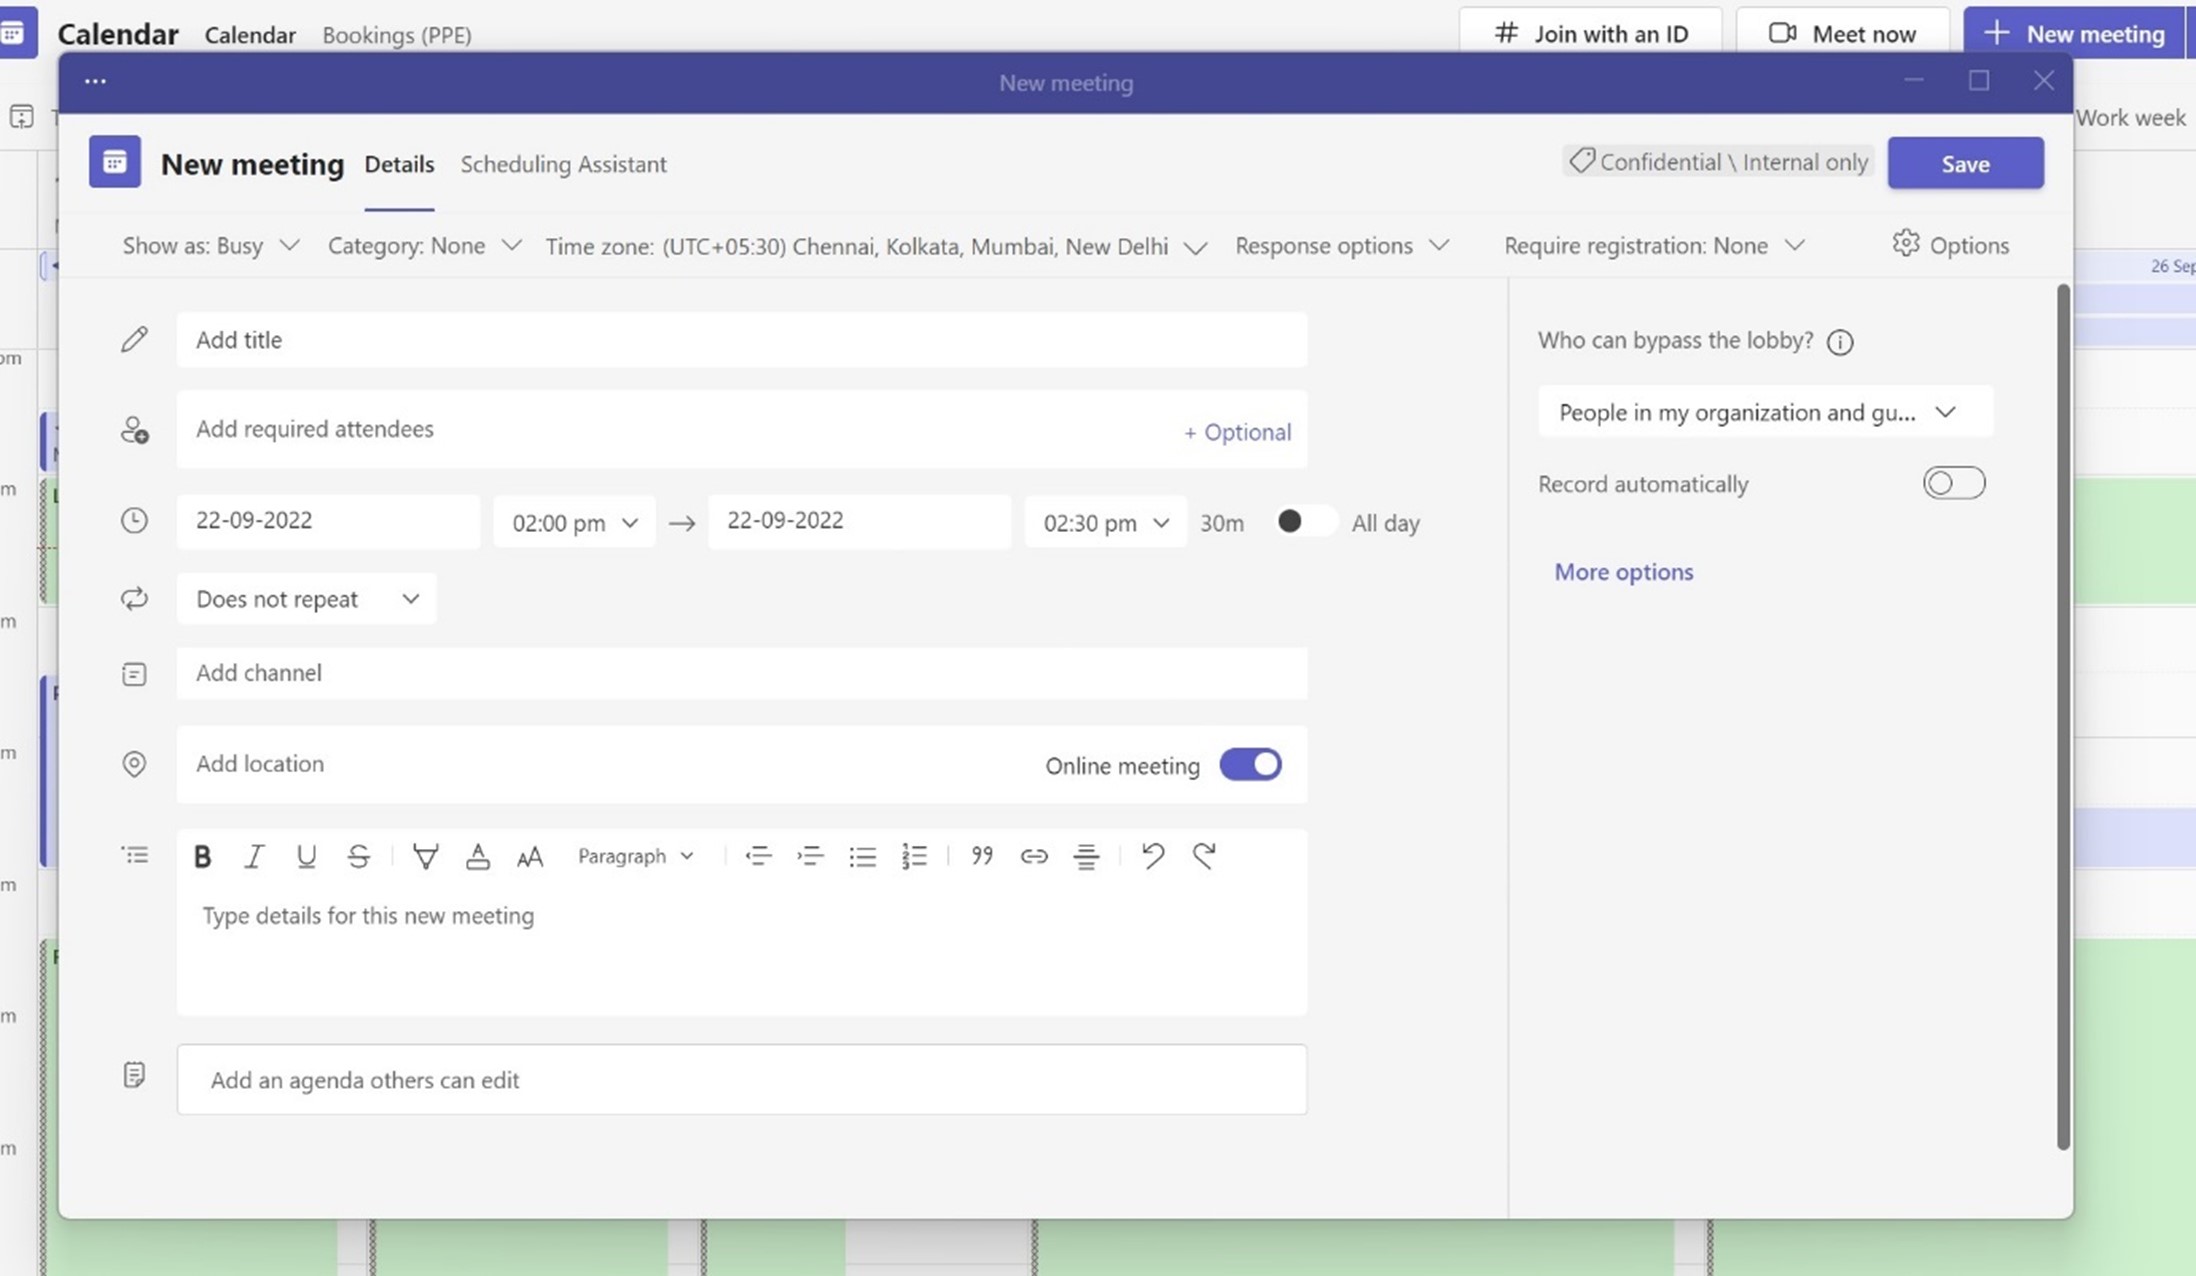Undo the last edit in editor

pyautogui.click(x=1152, y=856)
